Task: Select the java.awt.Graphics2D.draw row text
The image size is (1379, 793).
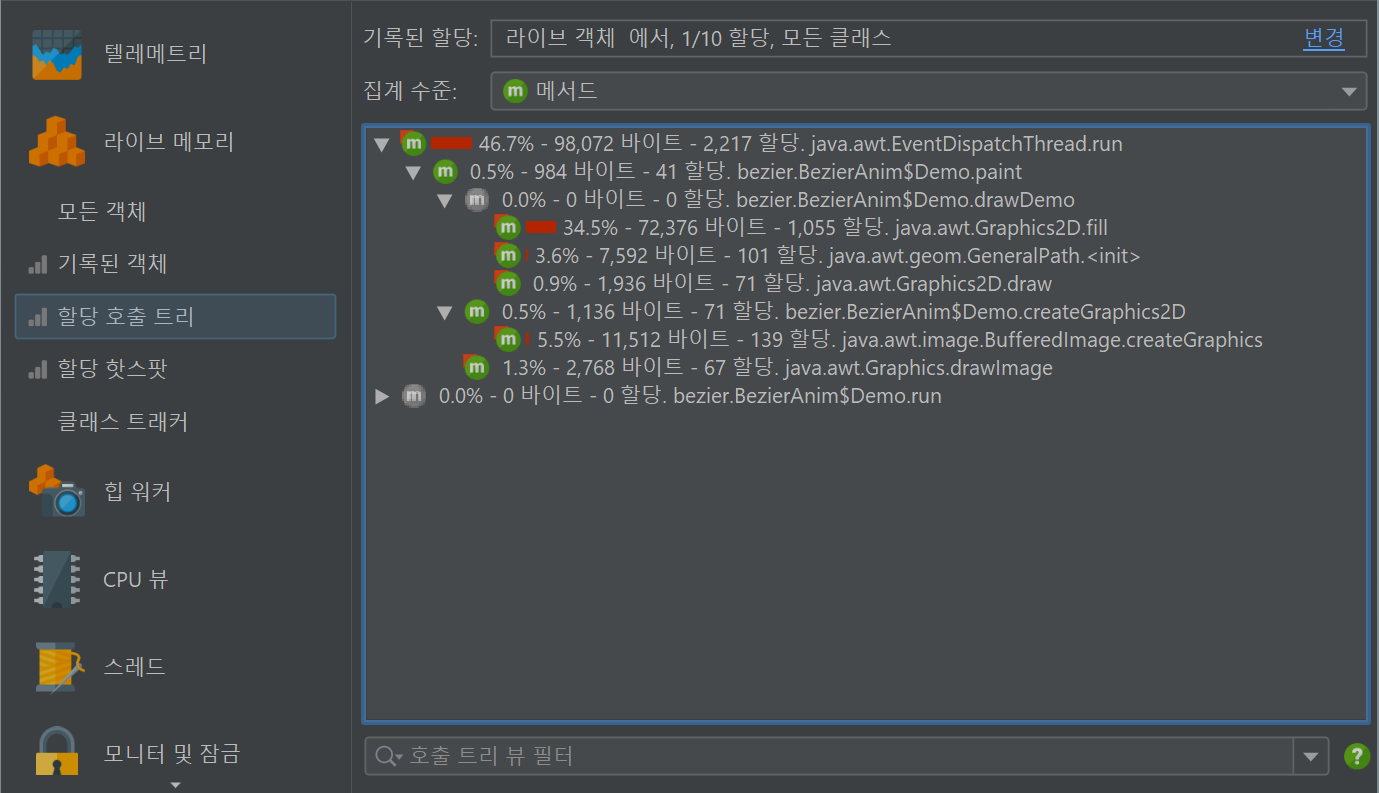Action: point(792,284)
